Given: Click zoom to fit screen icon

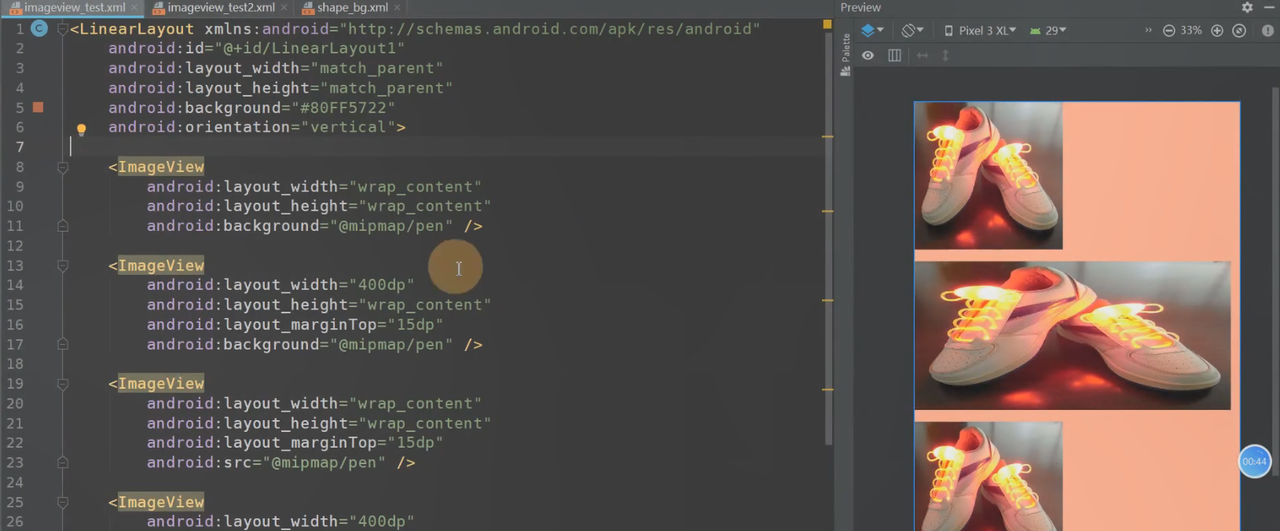Looking at the screenshot, I should 1239,31.
